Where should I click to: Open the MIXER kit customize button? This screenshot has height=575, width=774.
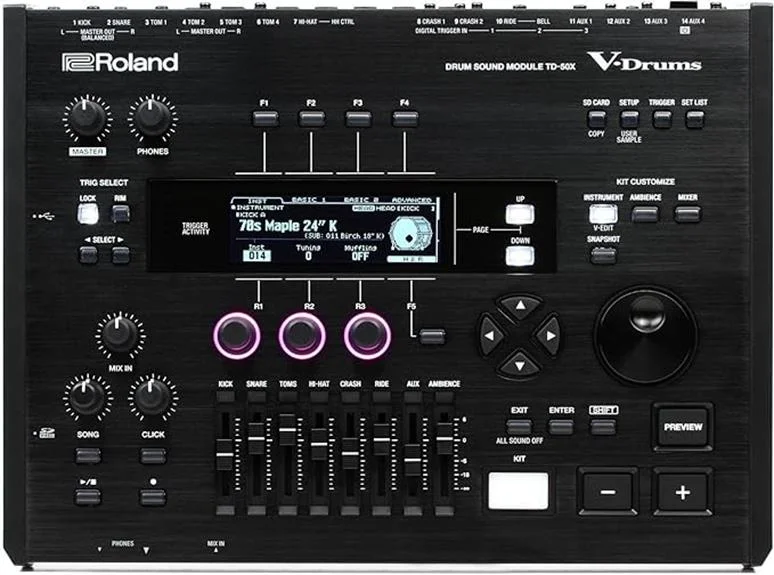(x=688, y=214)
